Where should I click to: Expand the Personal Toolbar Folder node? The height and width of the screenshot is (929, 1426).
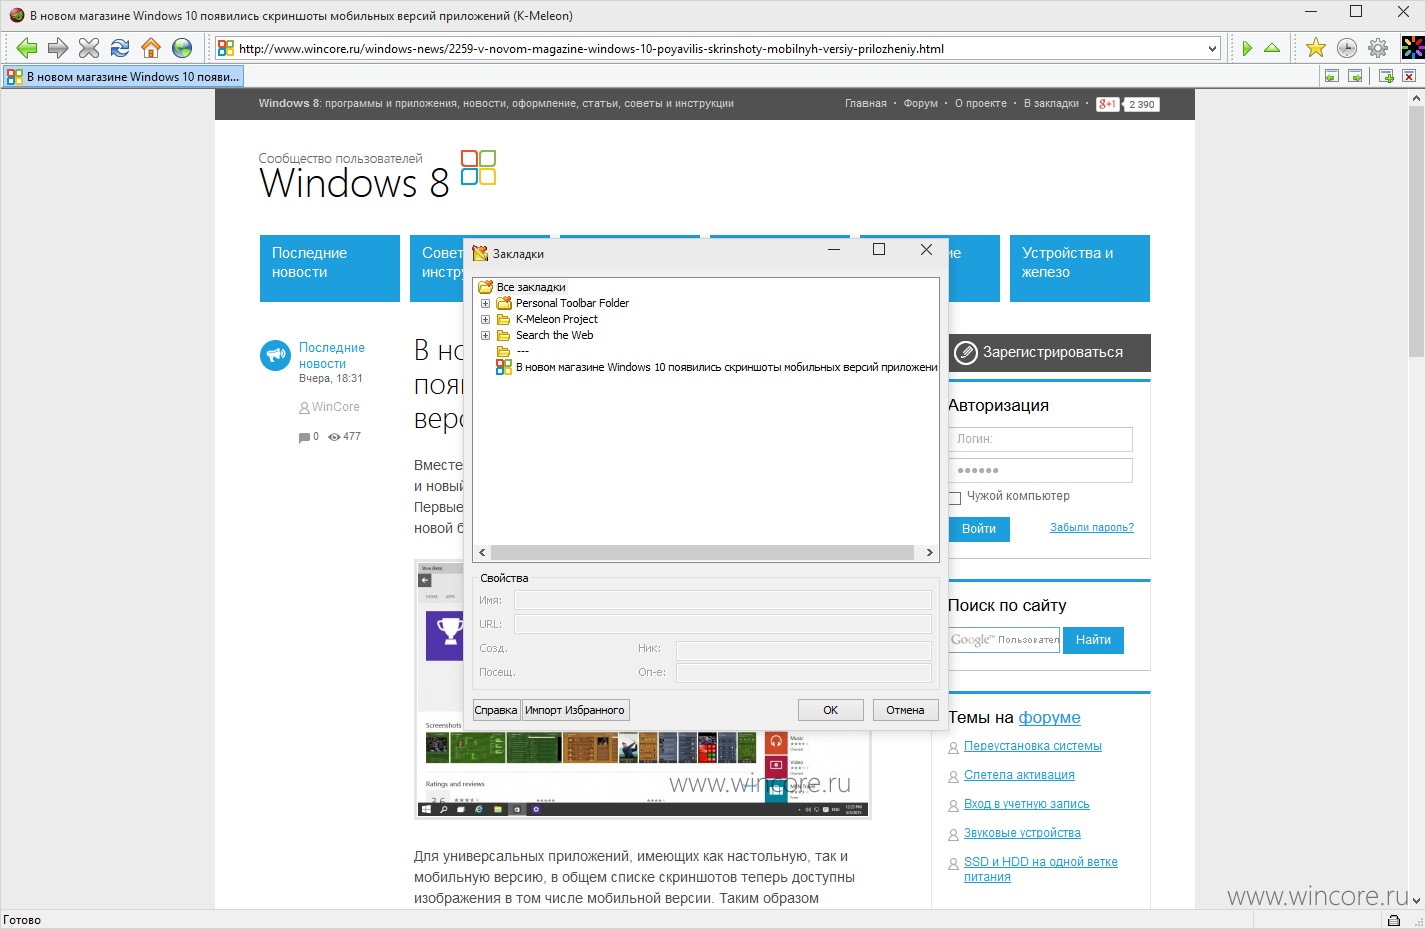485,303
